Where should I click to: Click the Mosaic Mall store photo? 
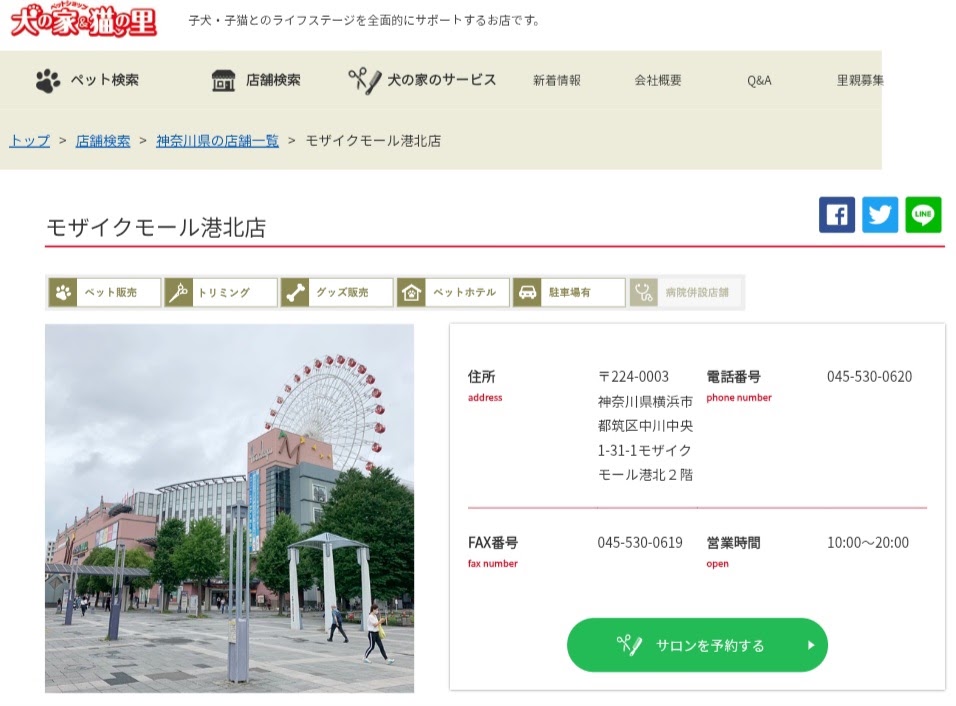229,508
